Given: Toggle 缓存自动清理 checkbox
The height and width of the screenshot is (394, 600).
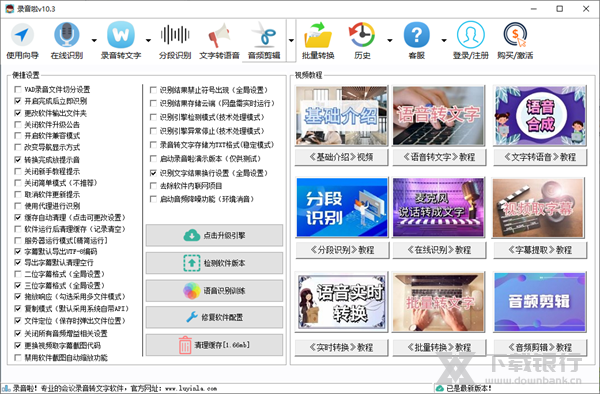Looking at the screenshot, I should pyautogui.click(x=18, y=217).
